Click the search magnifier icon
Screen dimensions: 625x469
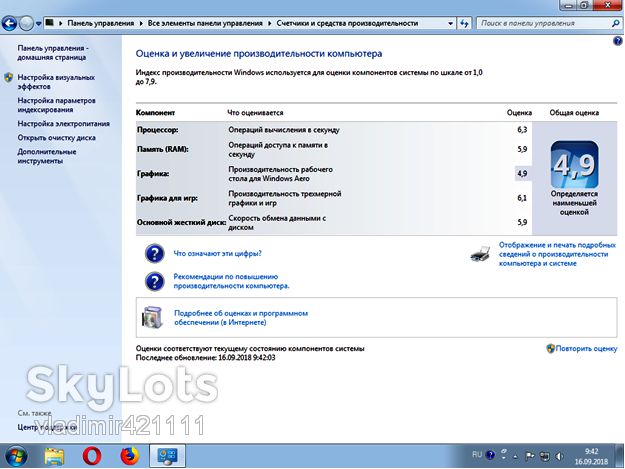pos(615,23)
